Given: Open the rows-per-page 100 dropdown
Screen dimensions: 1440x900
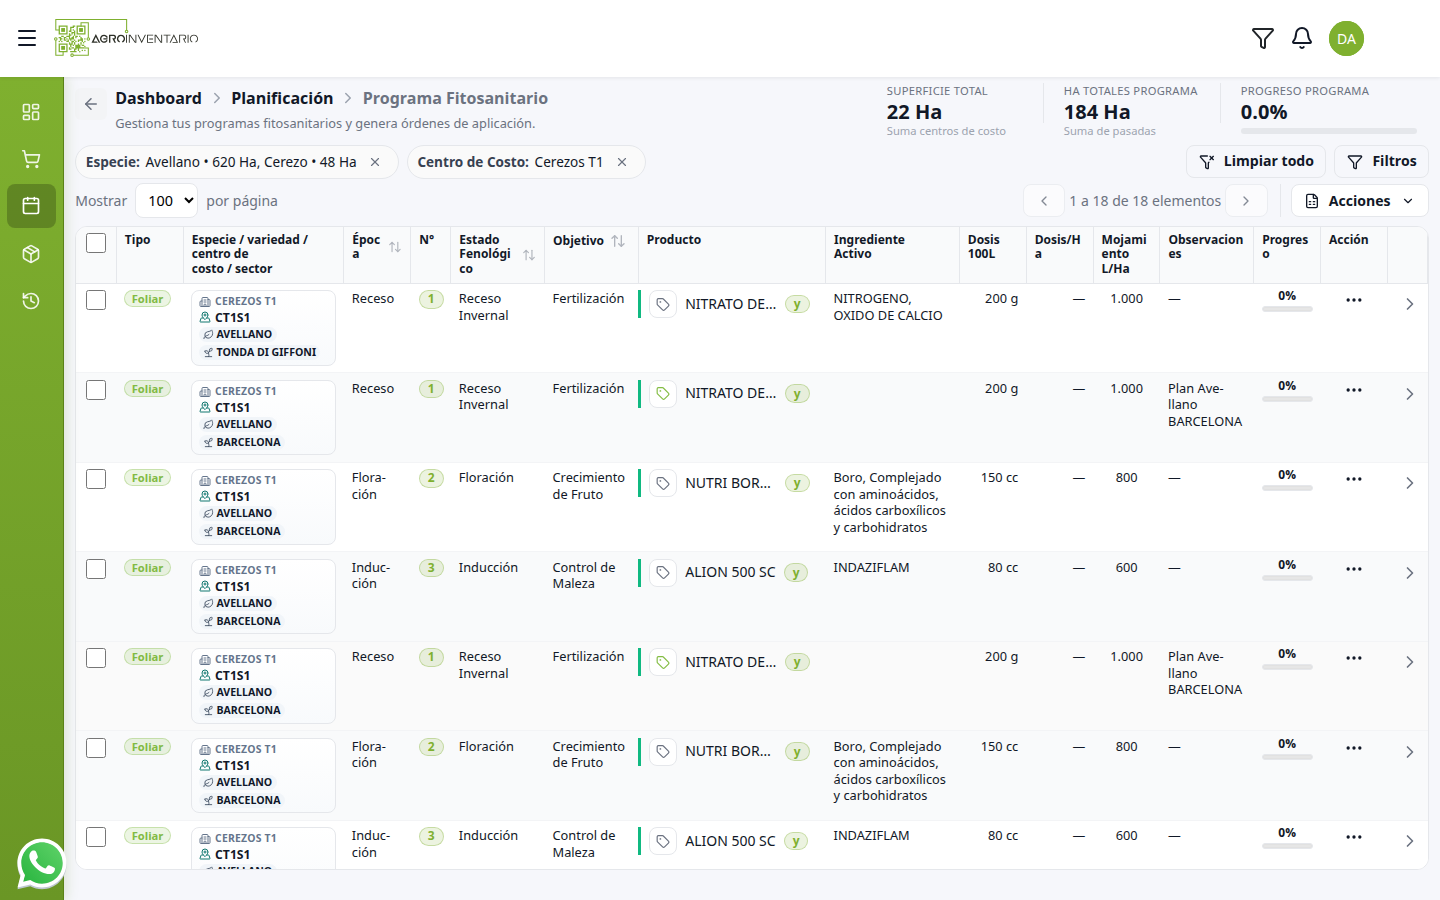Looking at the screenshot, I should (x=166, y=201).
